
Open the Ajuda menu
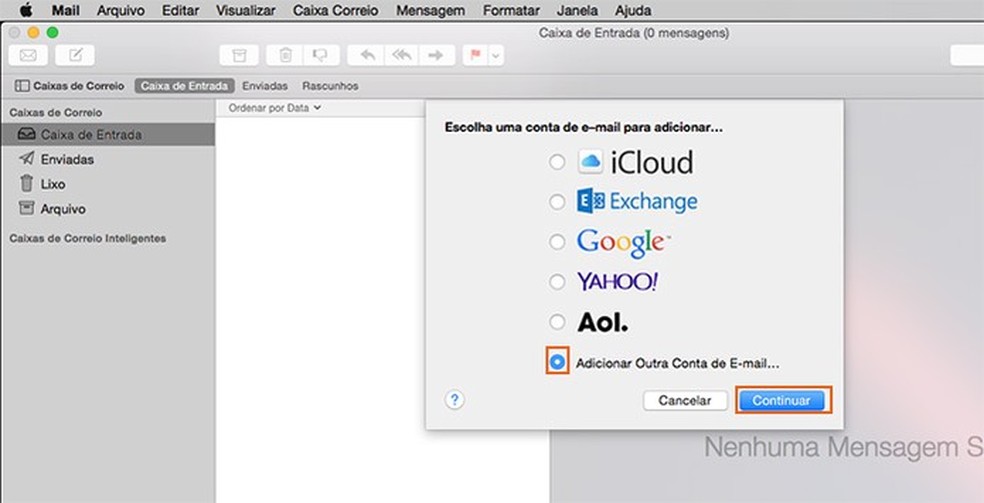tap(633, 11)
